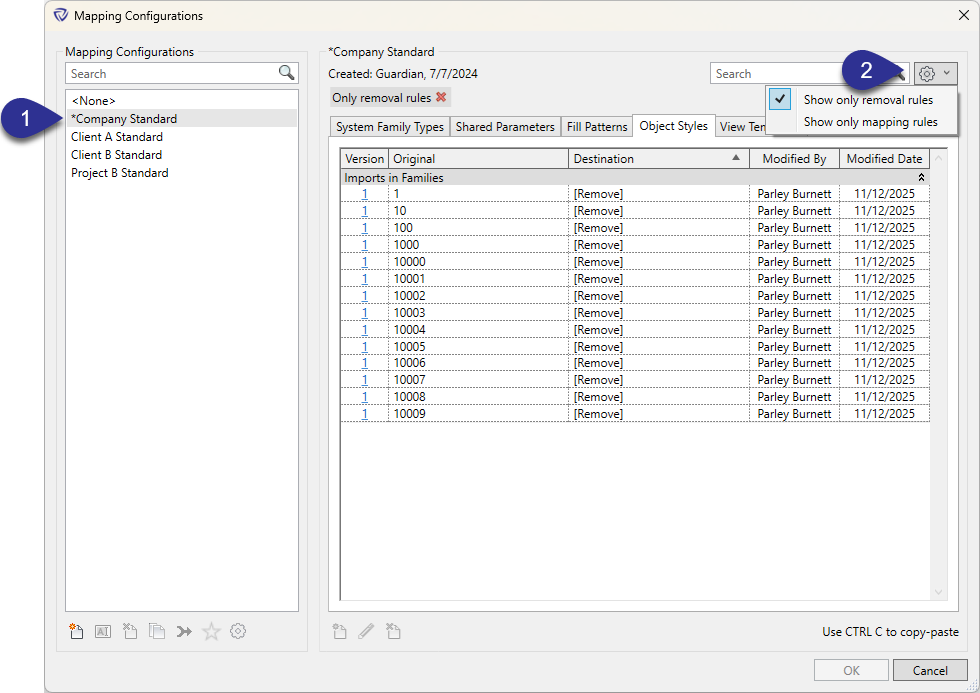Image resolution: width=980 pixels, height=693 pixels.
Task: Click the Modified By column header
Action: pyautogui.click(x=794, y=159)
